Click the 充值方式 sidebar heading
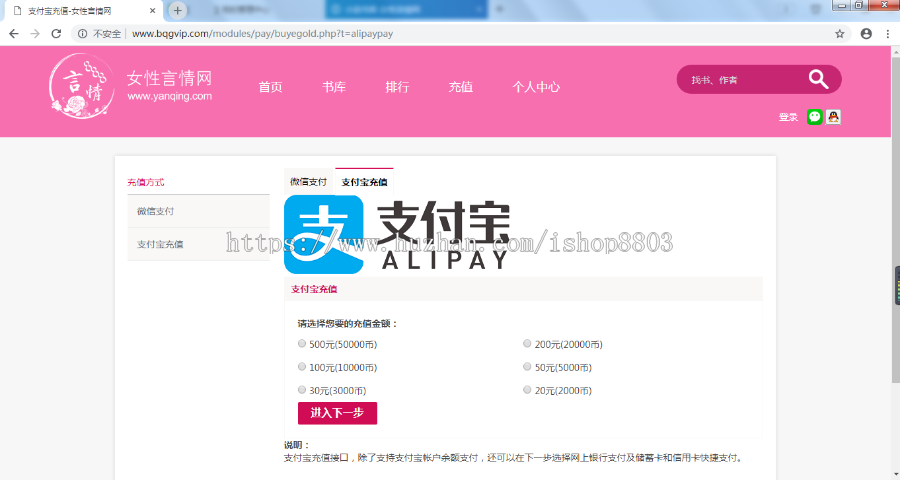Screen dimensions: 900x480 [x=146, y=183]
